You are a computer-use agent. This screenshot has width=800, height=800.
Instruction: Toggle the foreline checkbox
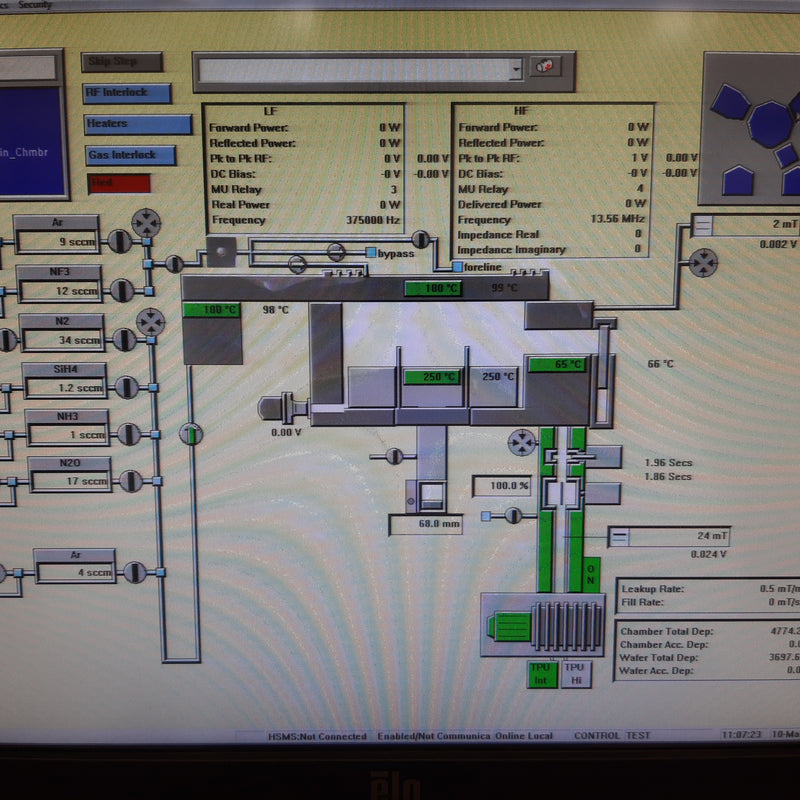point(458,267)
